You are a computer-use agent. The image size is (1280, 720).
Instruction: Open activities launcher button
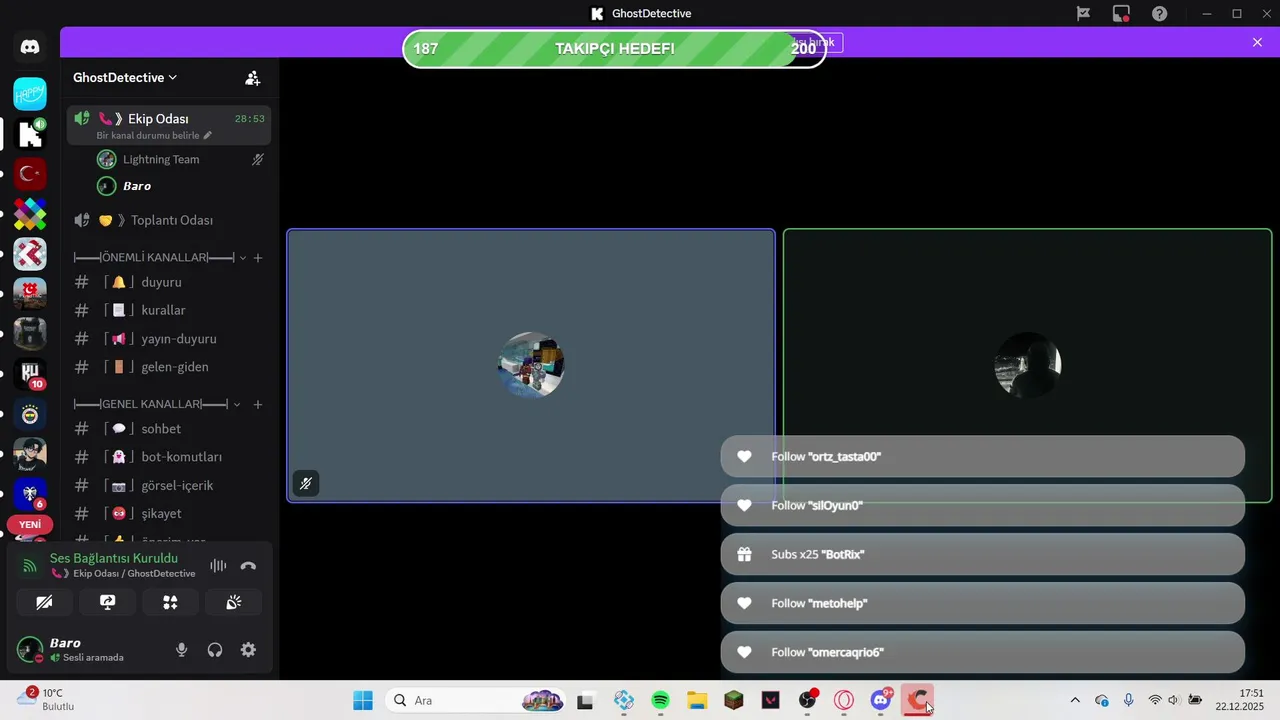[170, 602]
